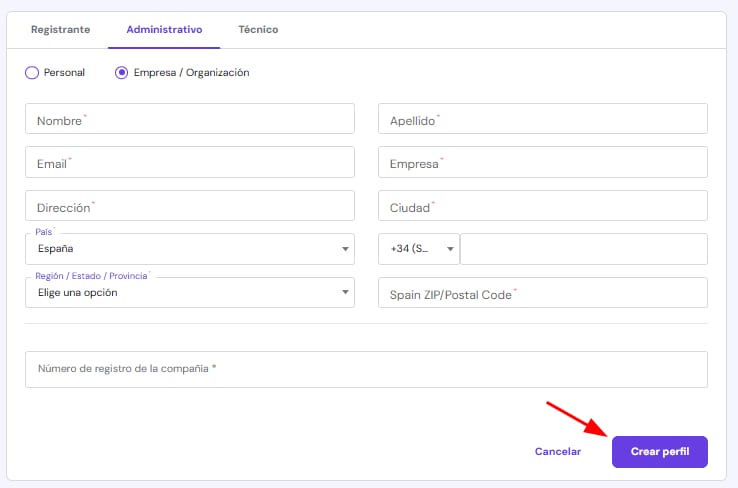Focus the Apellido text field
The image size is (738, 488).
[x=542, y=119]
